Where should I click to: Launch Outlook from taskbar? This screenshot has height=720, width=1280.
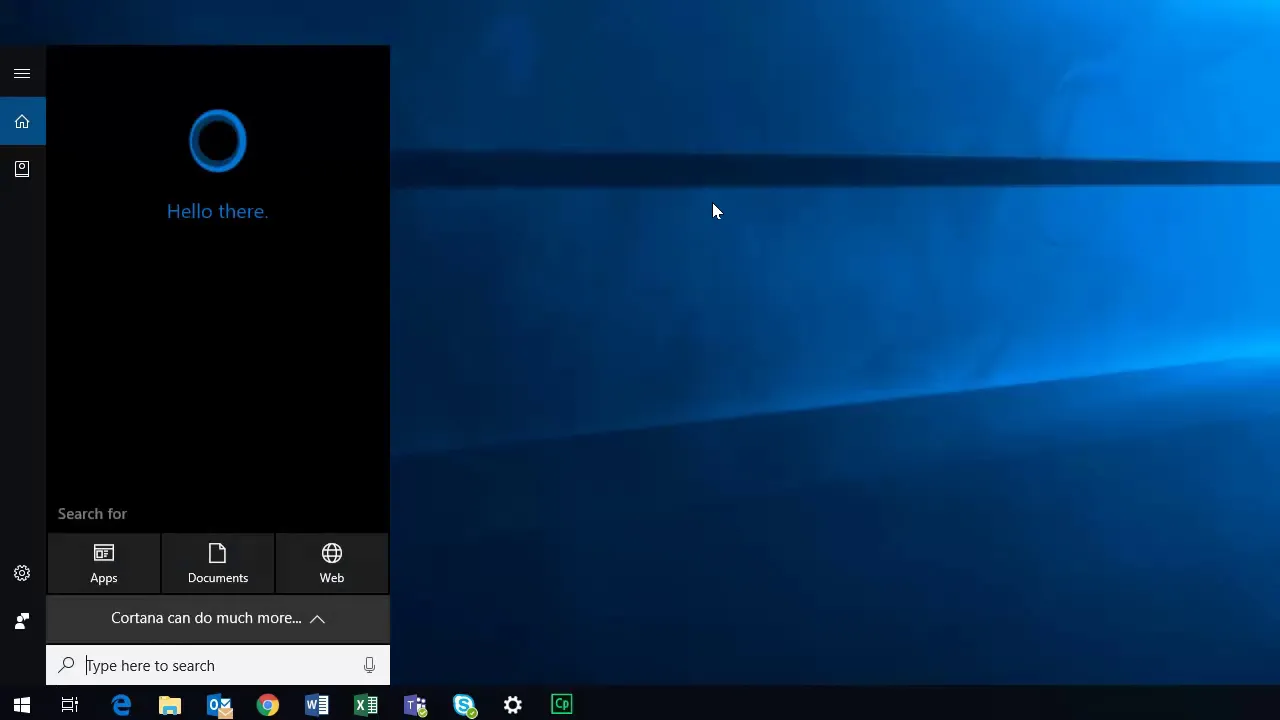pyautogui.click(x=219, y=705)
